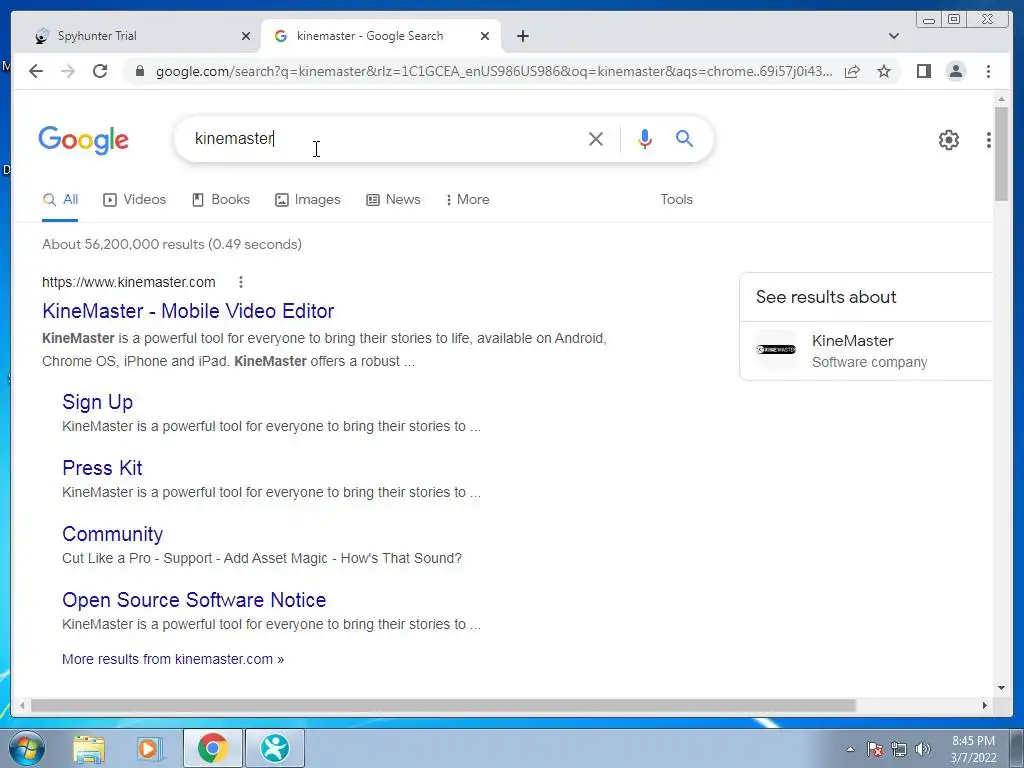
Task: Switch to the Spyhunter Trial tab
Action: (x=136, y=36)
